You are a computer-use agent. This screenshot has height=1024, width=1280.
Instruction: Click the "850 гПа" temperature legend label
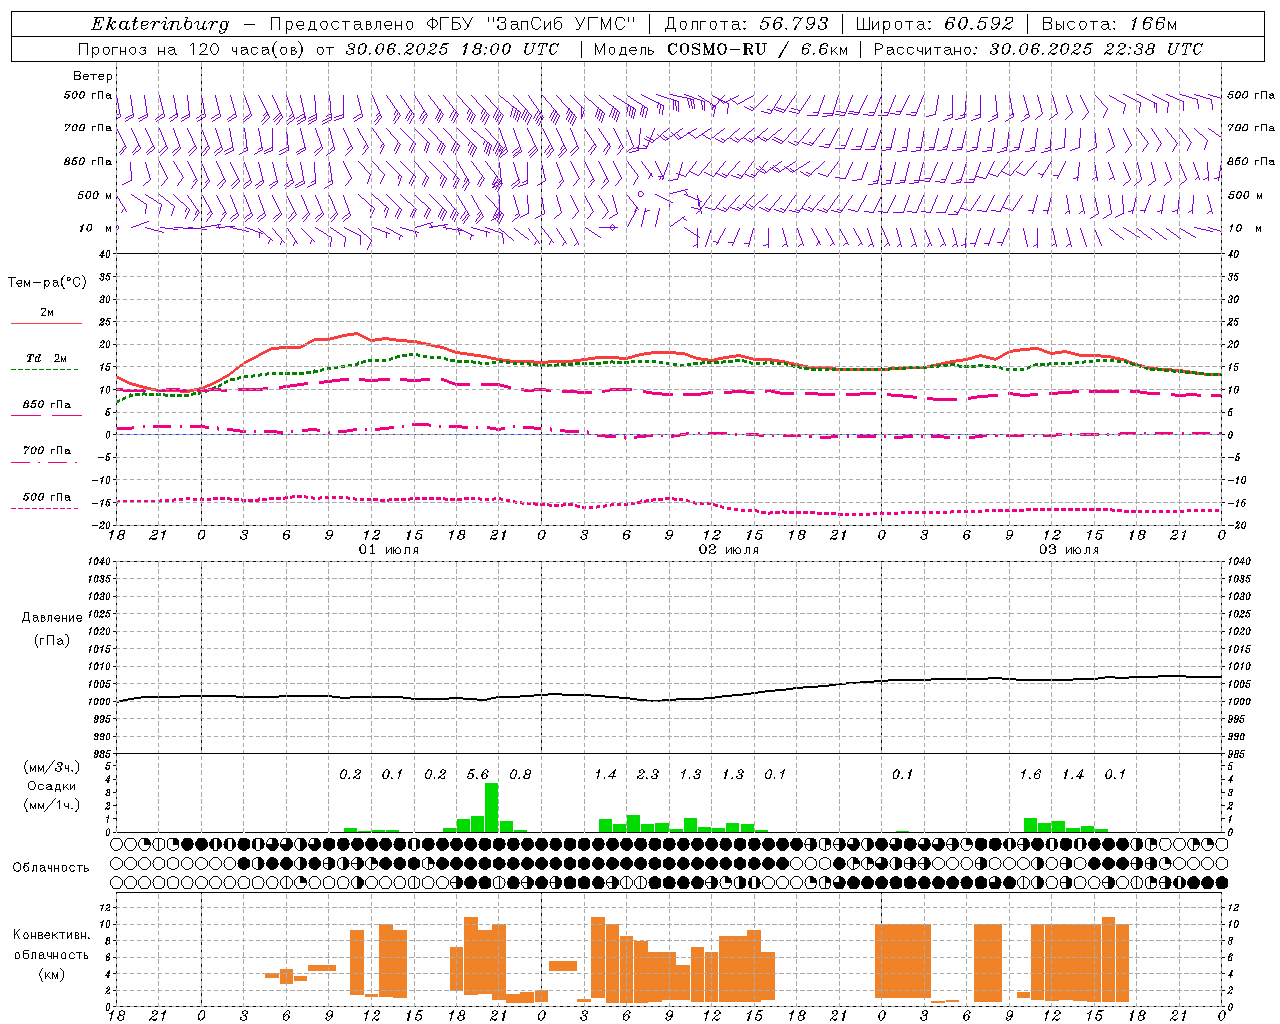click(x=47, y=404)
